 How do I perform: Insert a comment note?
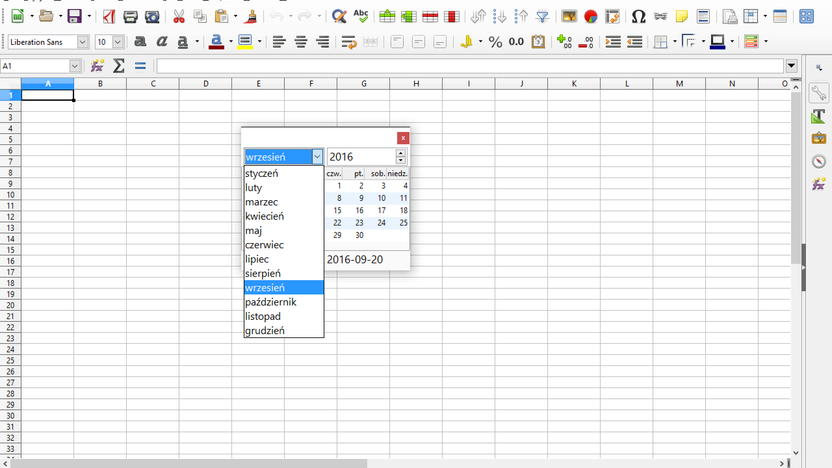click(682, 16)
